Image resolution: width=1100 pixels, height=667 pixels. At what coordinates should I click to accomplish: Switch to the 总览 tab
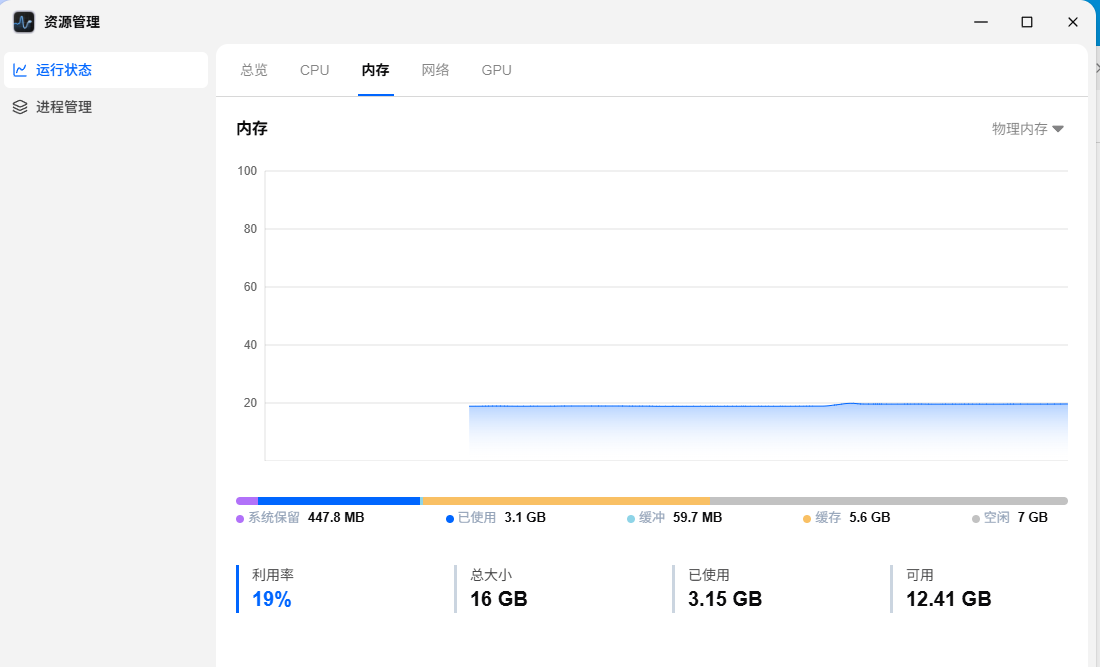coord(254,70)
